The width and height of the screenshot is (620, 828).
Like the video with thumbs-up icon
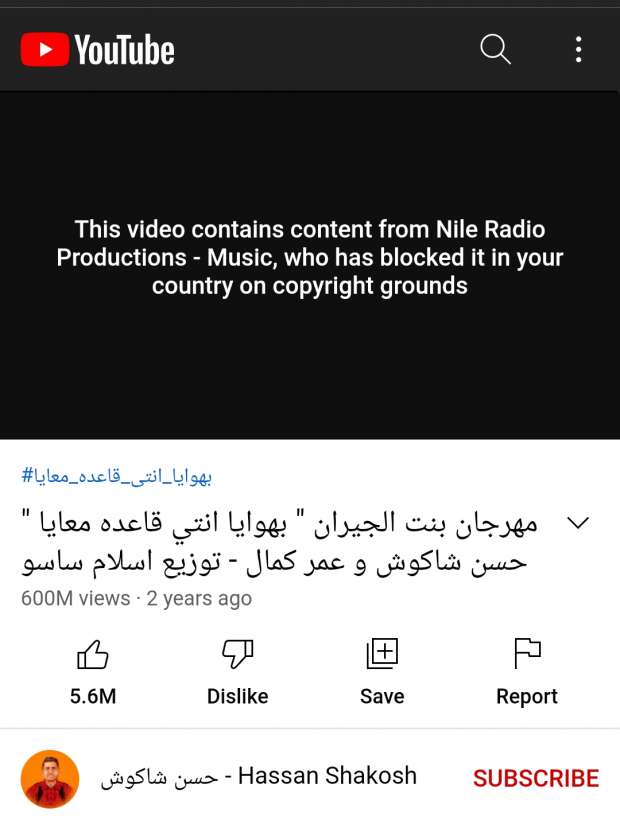coord(93,654)
